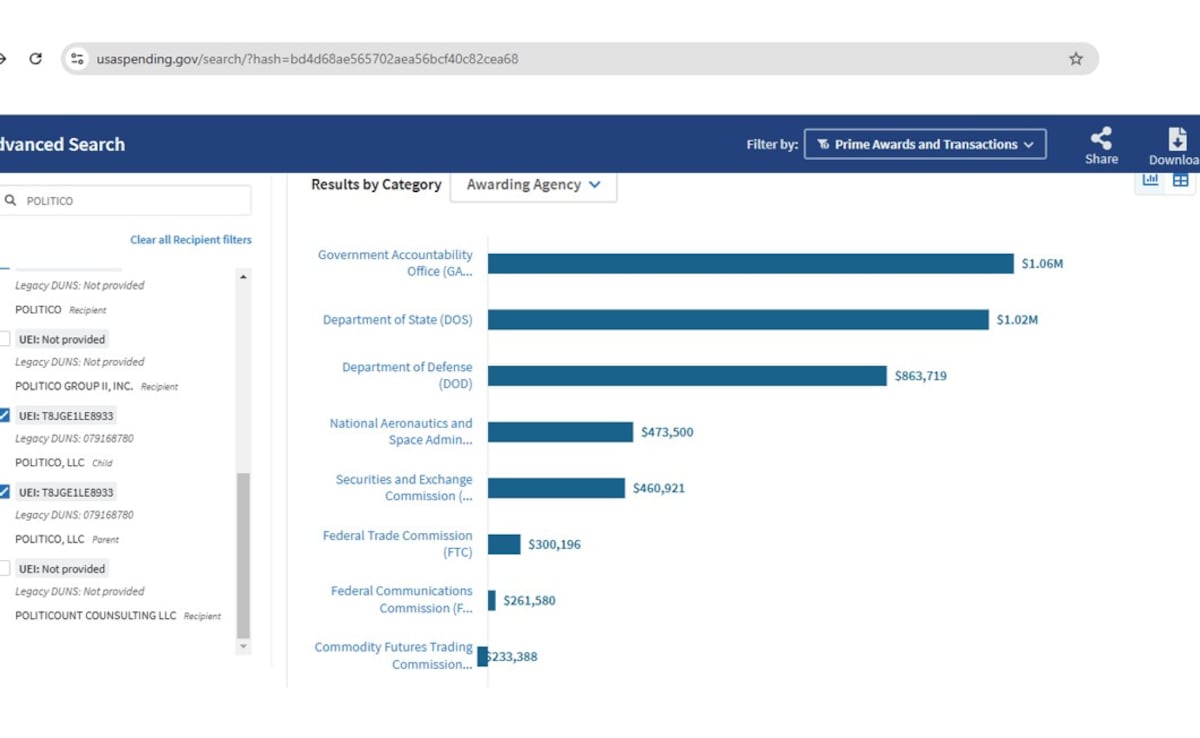This screenshot has height=738, width=1200.
Task: Click the filter icon inside the Filter by dropdown
Action: click(x=823, y=145)
